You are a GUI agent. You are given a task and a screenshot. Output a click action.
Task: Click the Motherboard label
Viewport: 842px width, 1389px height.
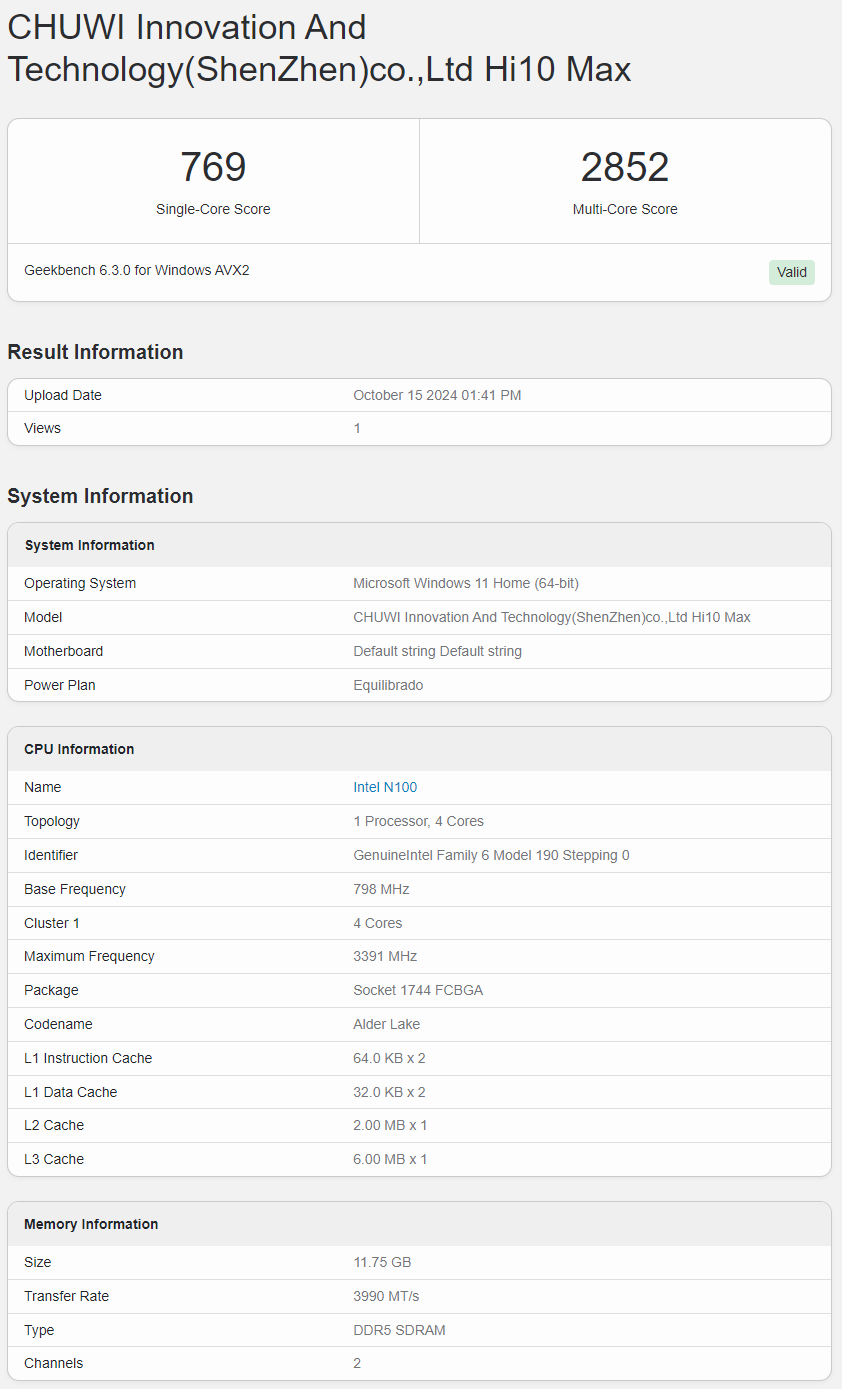(x=63, y=651)
